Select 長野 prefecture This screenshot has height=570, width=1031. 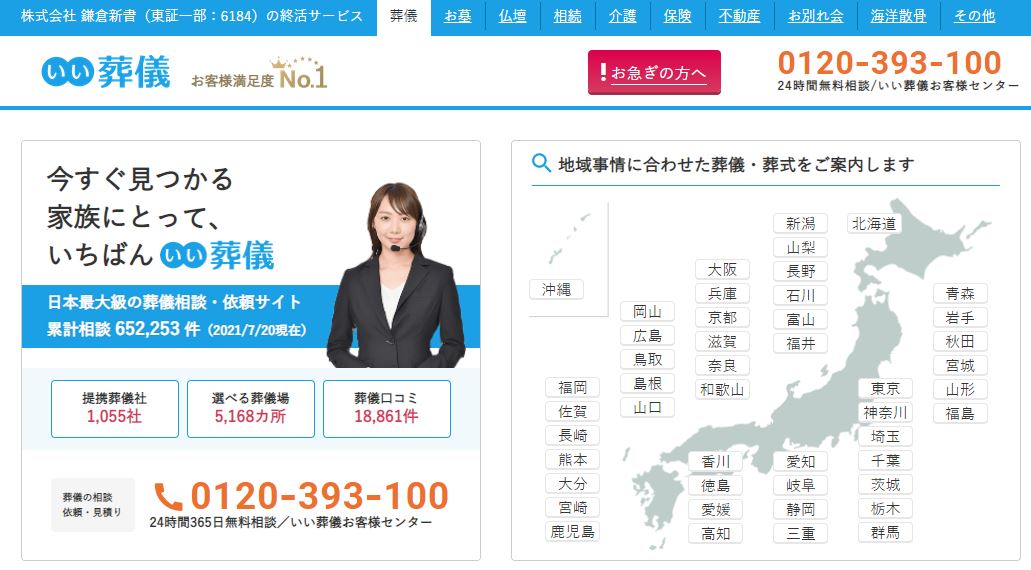pos(800,272)
